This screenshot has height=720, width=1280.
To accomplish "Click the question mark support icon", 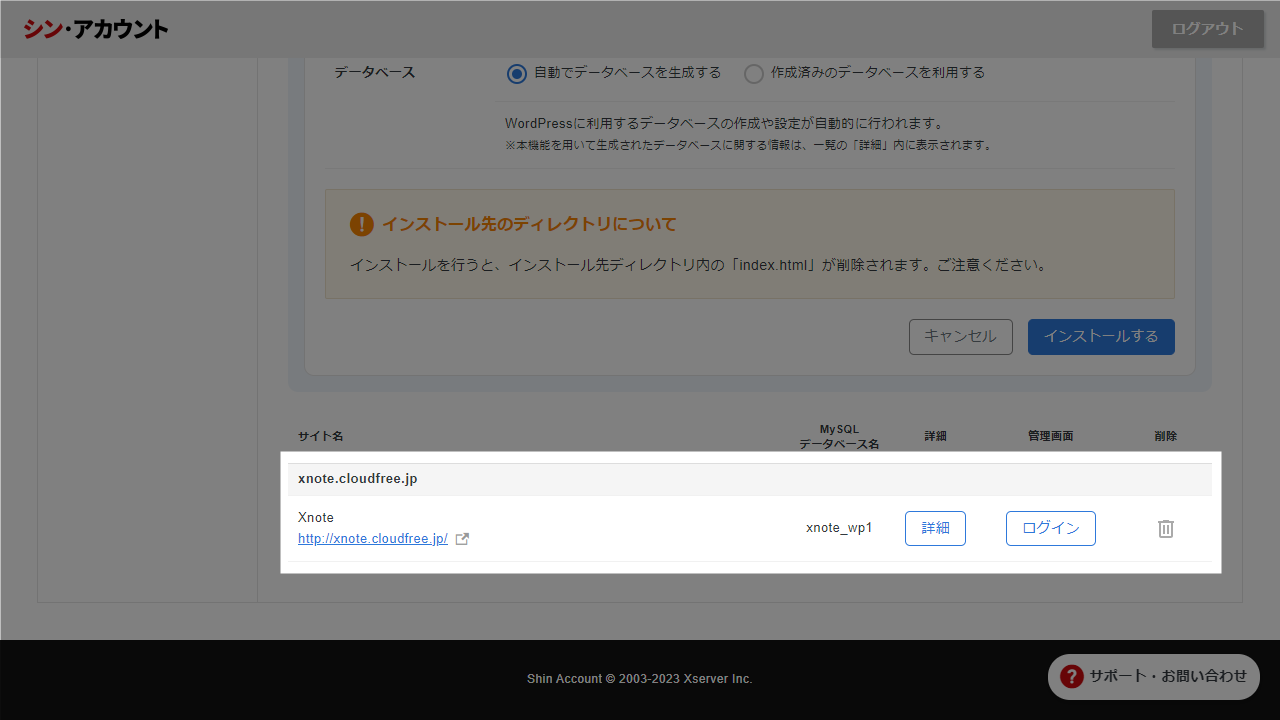I will (1072, 676).
